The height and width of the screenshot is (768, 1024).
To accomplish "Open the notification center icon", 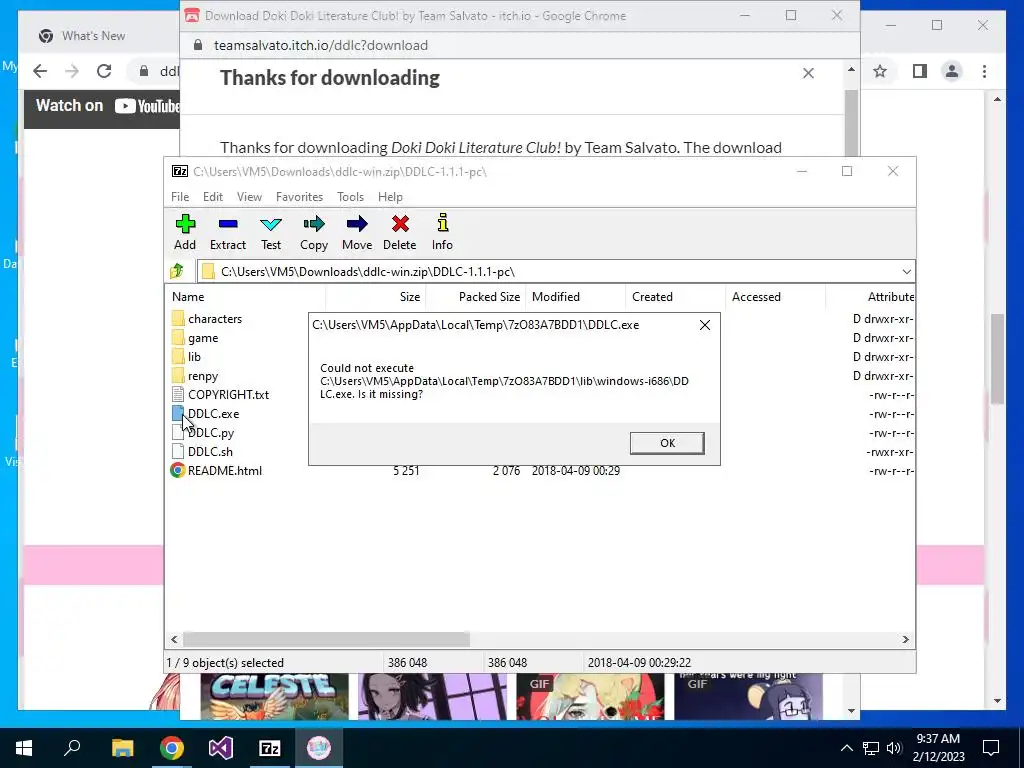I will pyautogui.click(x=991, y=748).
